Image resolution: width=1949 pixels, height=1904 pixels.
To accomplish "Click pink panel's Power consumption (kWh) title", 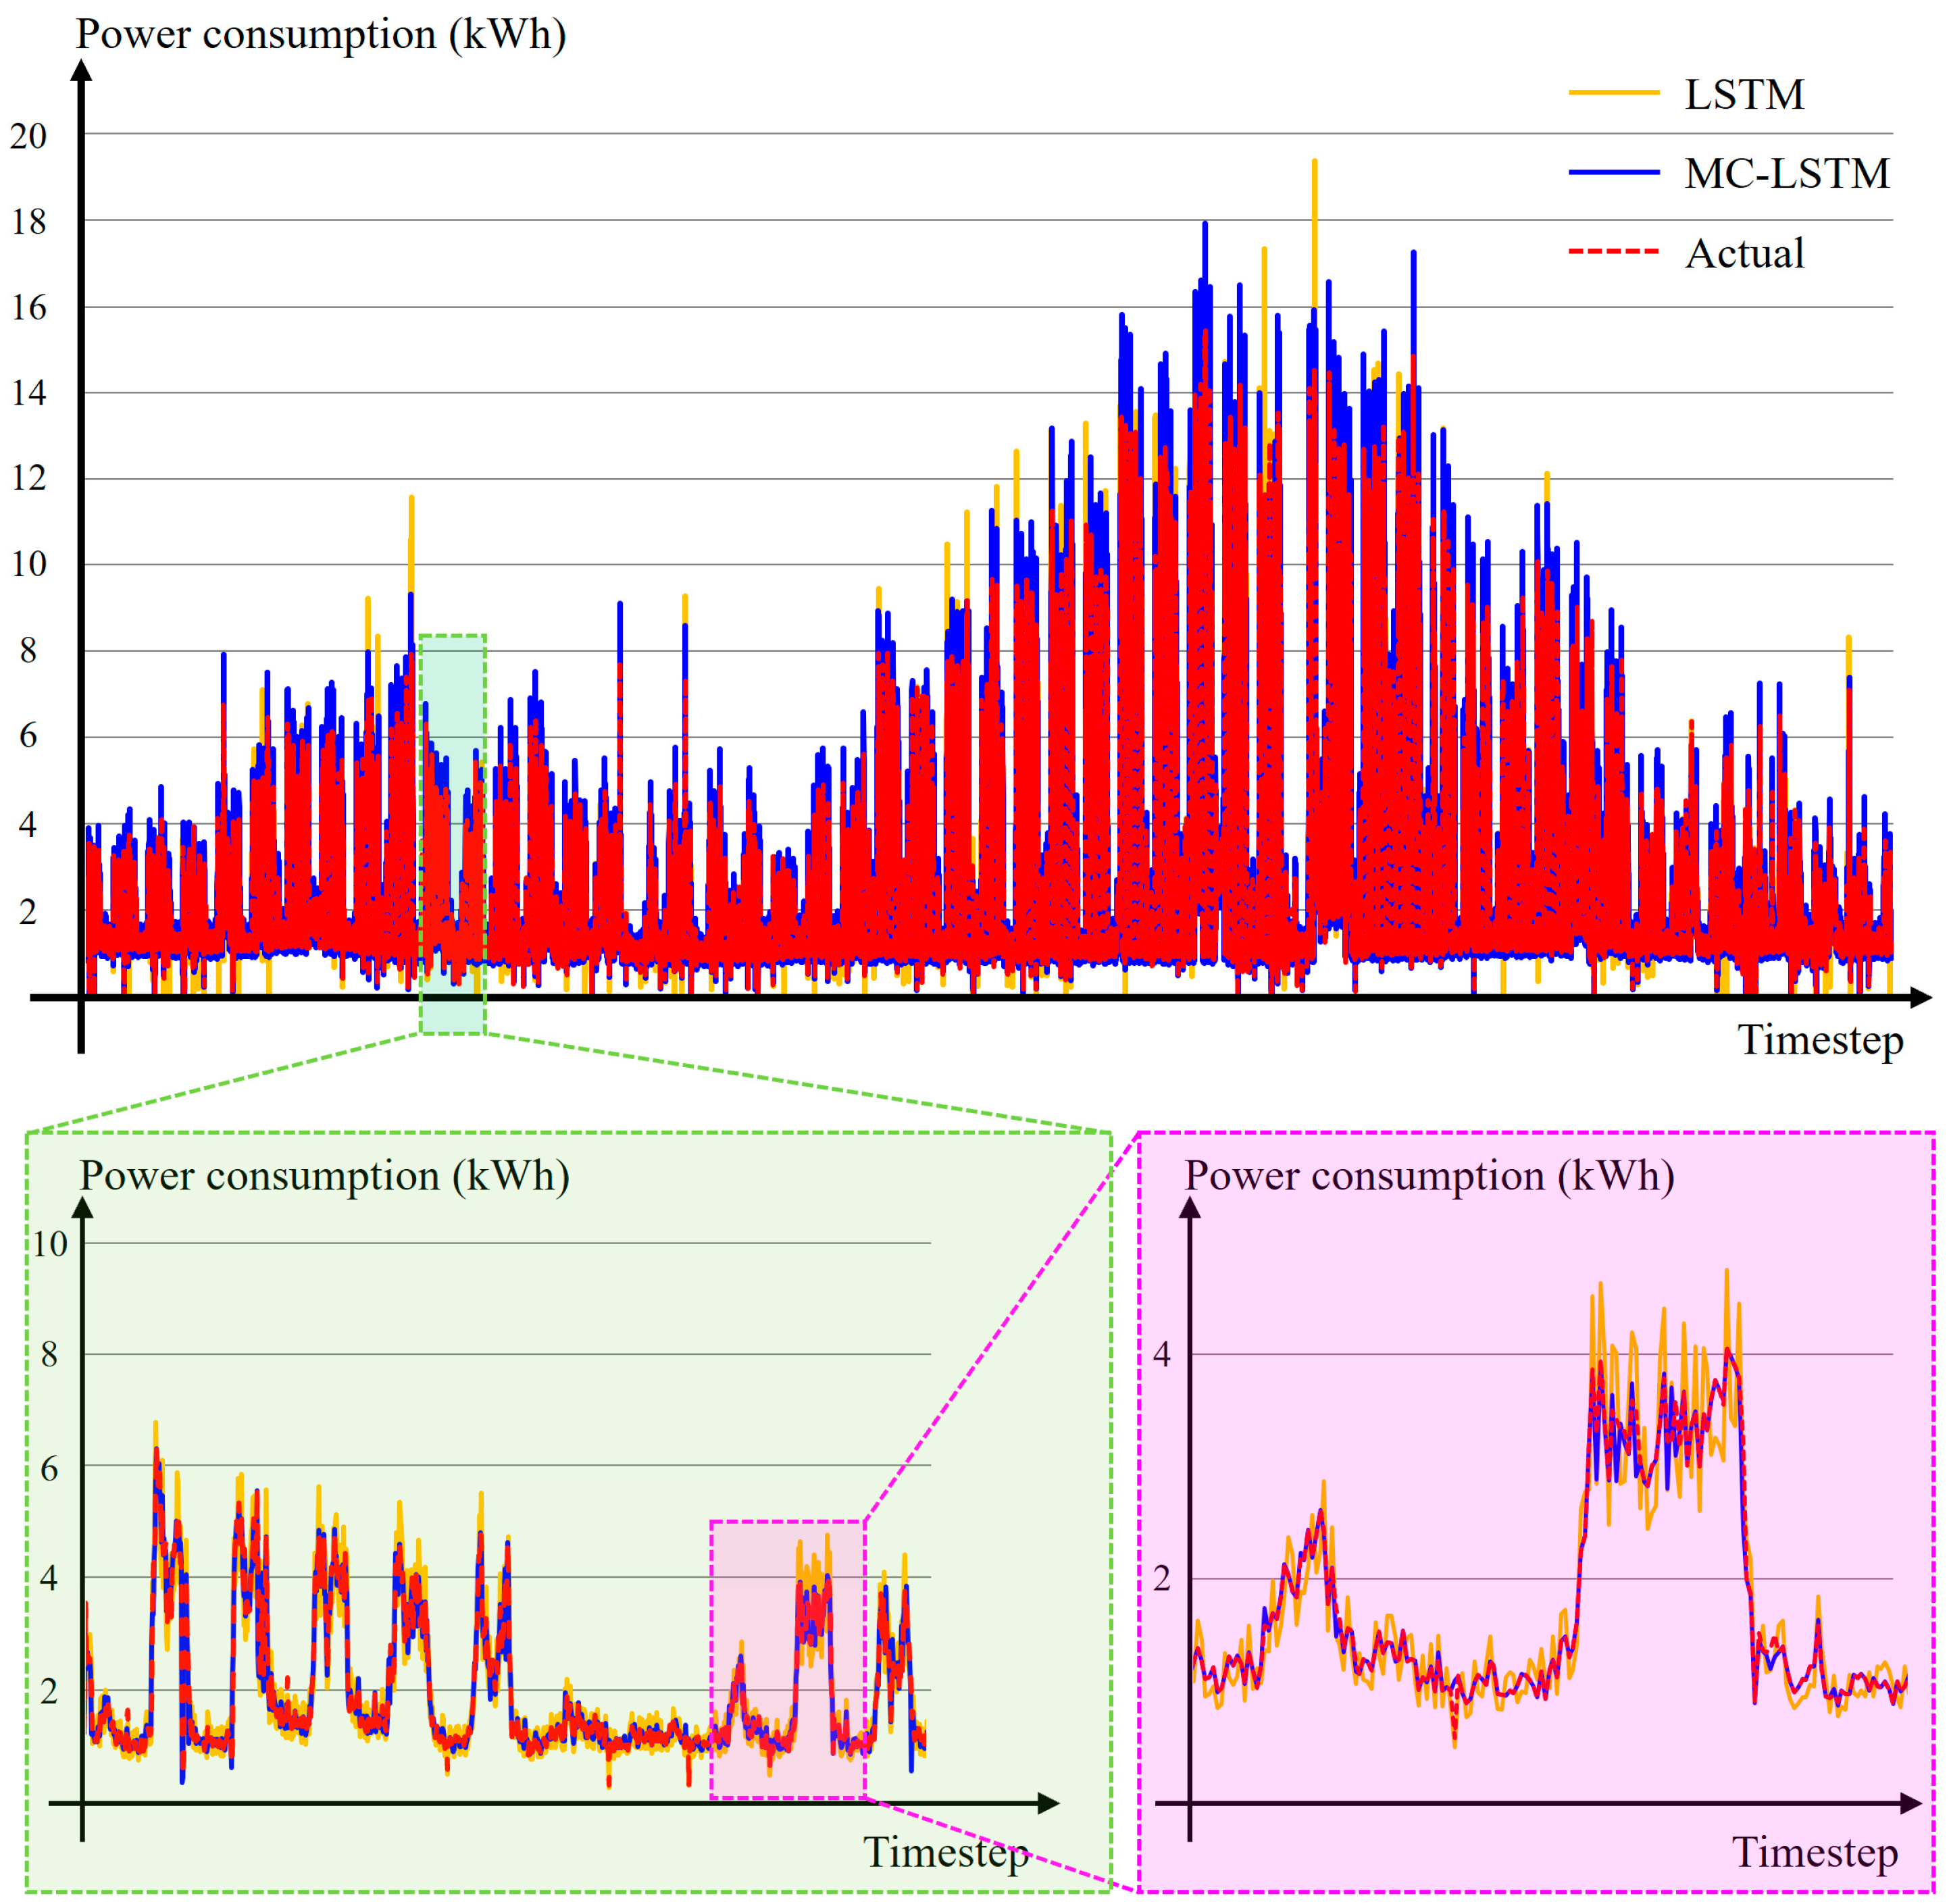I will (1429, 1176).
